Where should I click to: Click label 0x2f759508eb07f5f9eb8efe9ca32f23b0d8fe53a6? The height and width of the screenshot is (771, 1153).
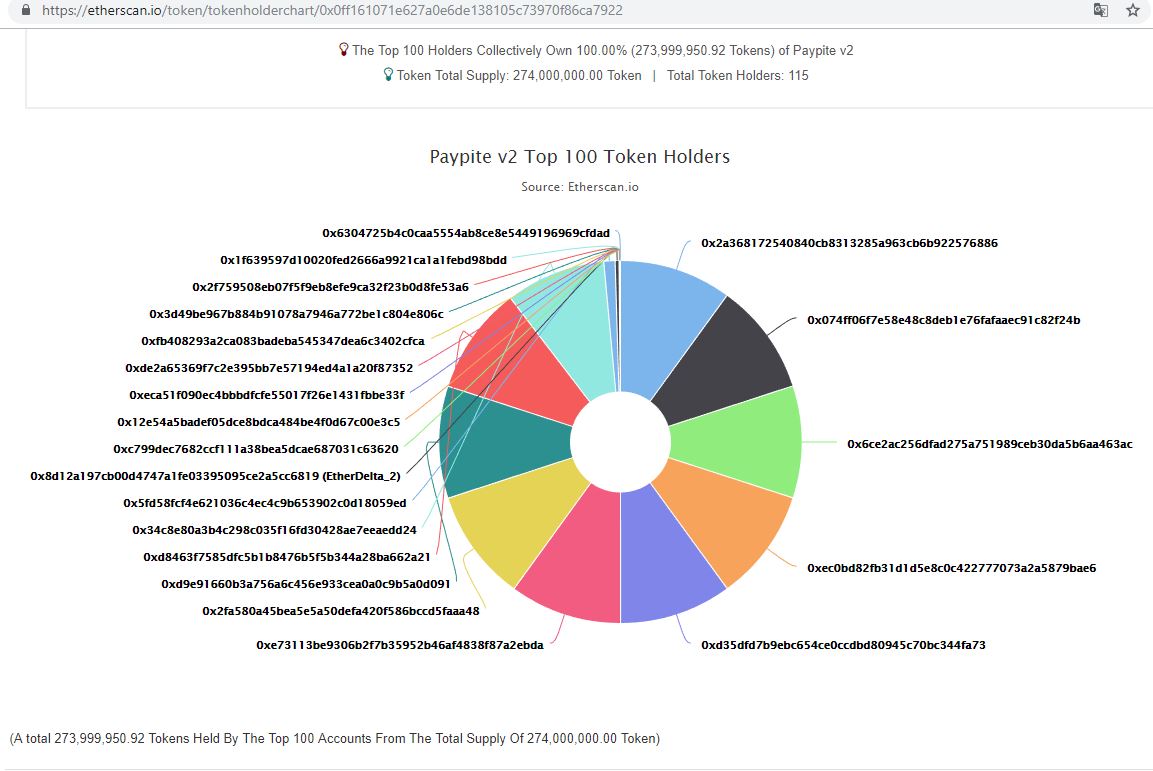tap(330, 287)
